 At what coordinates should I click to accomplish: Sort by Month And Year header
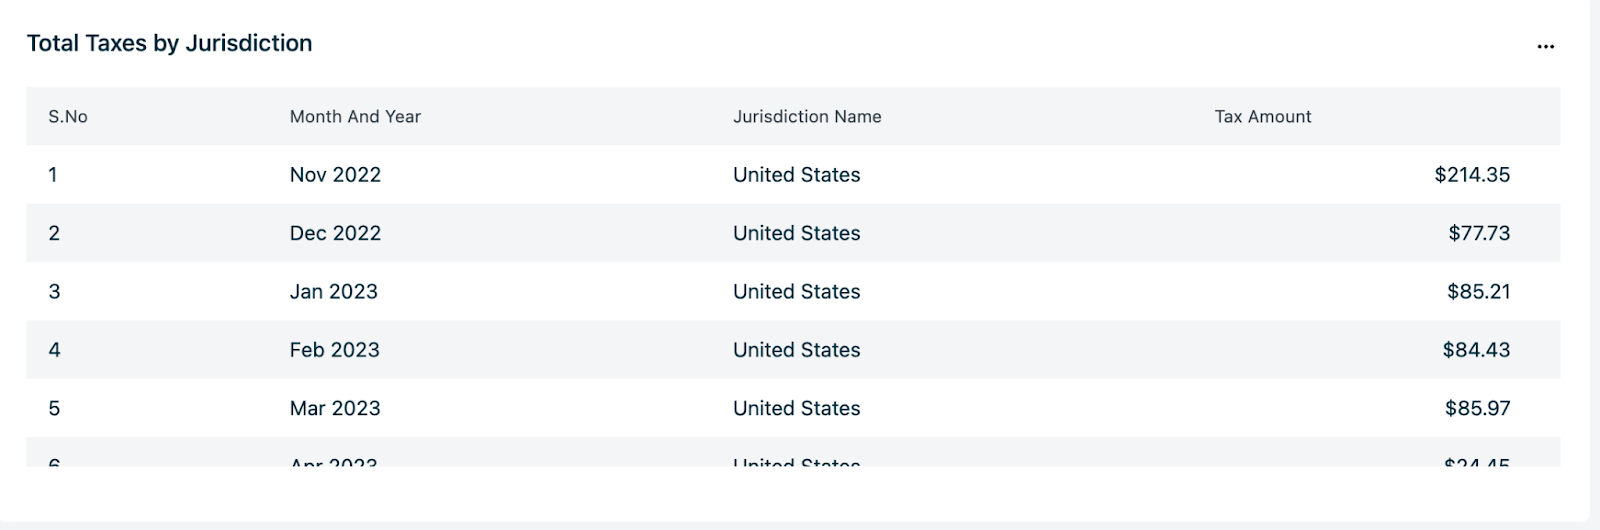355,117
